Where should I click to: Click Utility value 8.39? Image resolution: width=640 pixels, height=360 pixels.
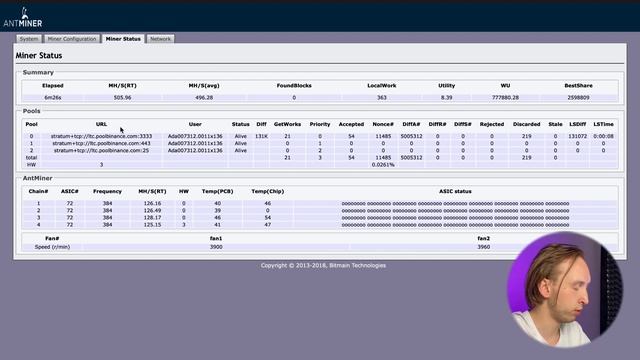click(447, 98)
